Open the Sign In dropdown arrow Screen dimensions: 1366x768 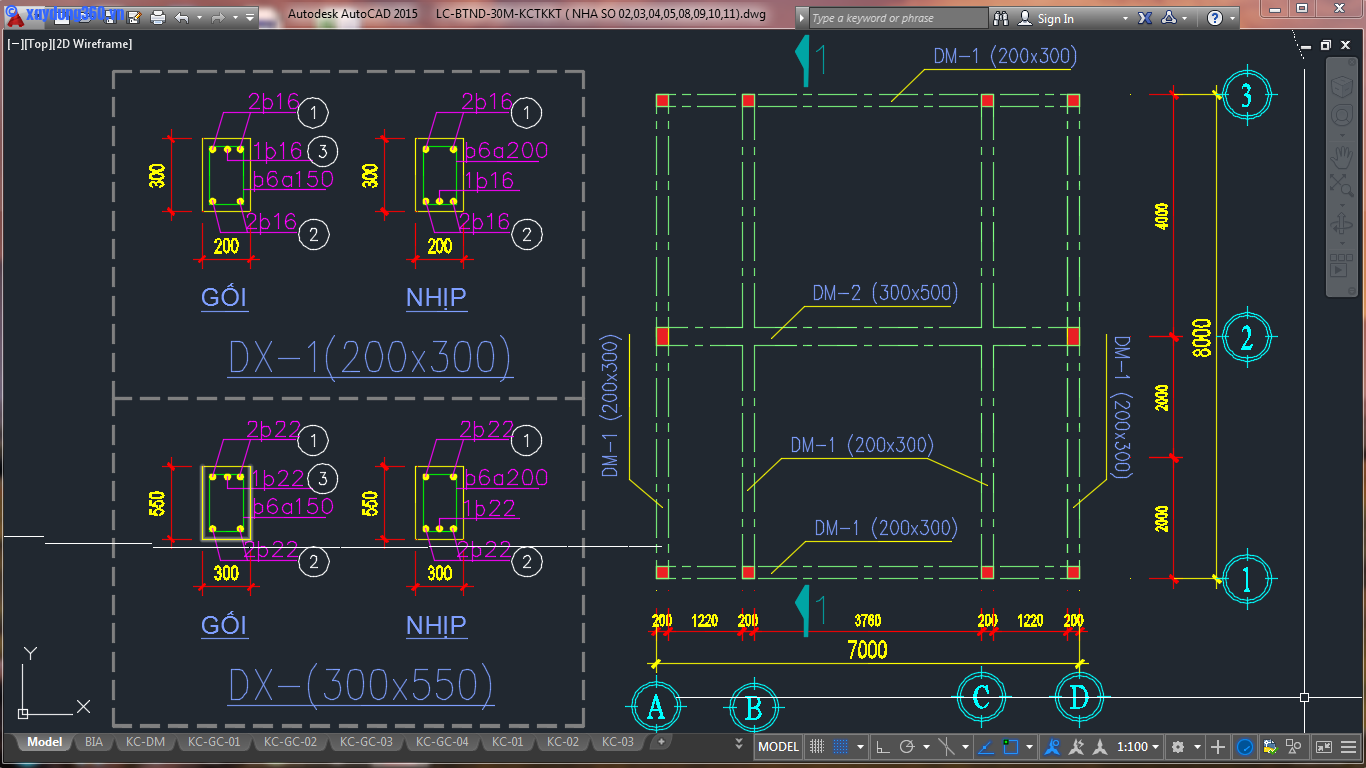click(x=1125, y=18)
